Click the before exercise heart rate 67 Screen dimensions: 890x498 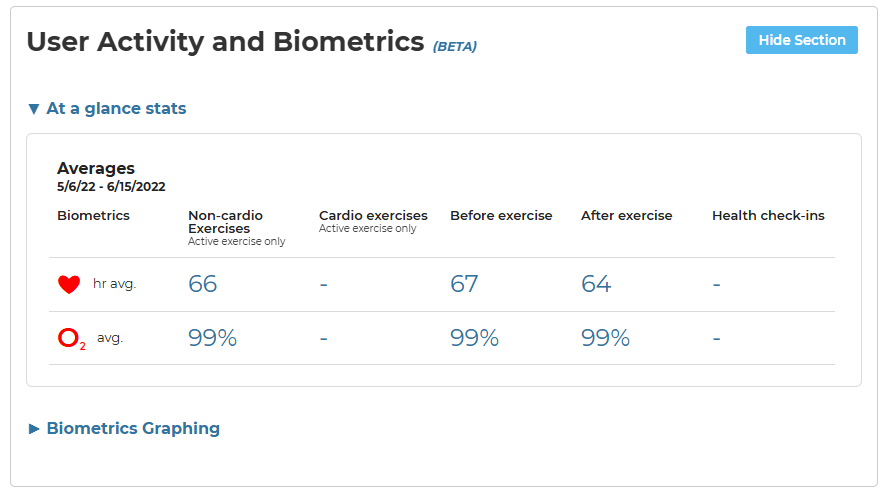coord(464,284)
